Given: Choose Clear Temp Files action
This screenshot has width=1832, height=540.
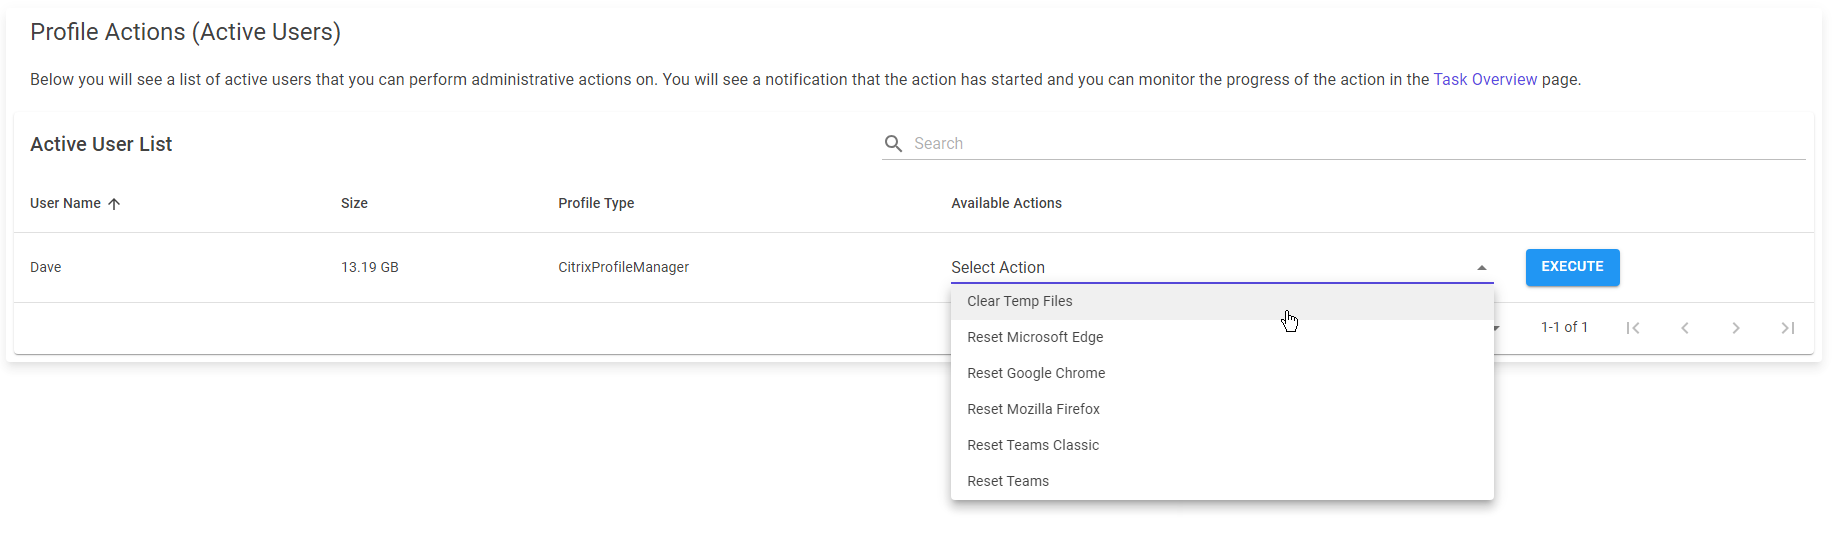Looking at the screenshot, I should 1019,301.
